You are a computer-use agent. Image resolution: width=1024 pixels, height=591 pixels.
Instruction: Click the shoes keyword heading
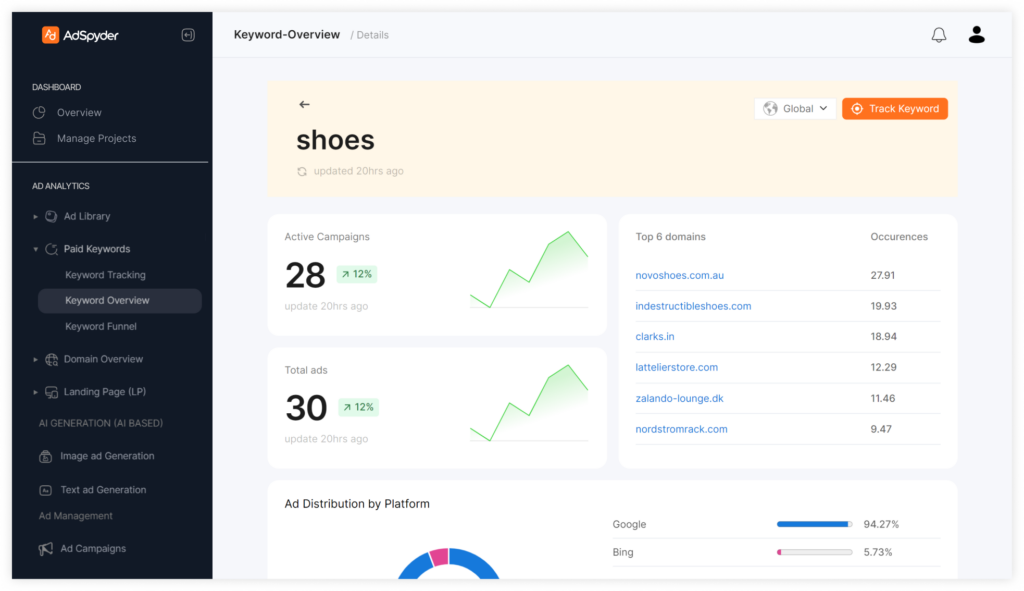click(336, 140)
